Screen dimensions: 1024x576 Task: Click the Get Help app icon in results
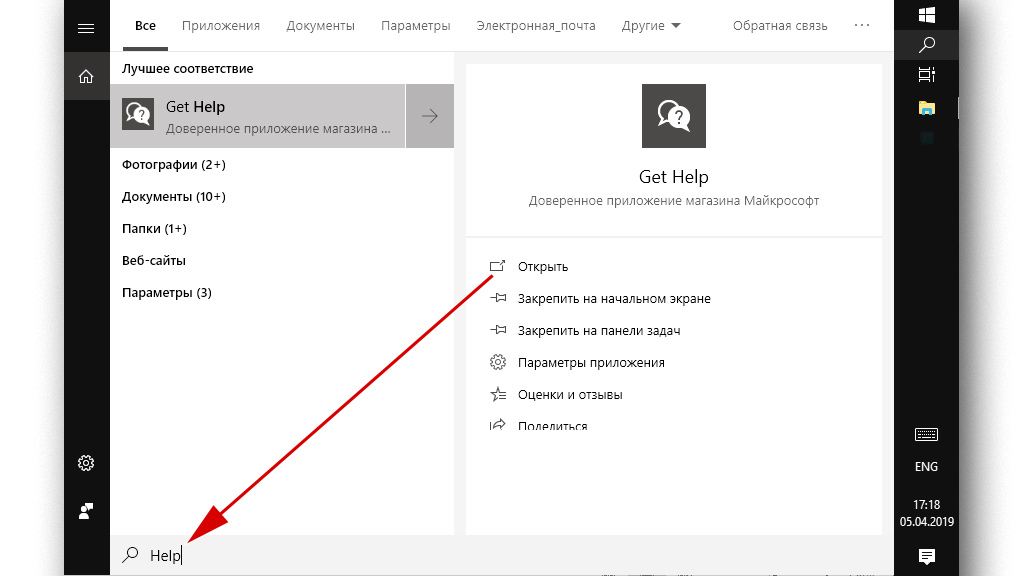coord(138,114)
